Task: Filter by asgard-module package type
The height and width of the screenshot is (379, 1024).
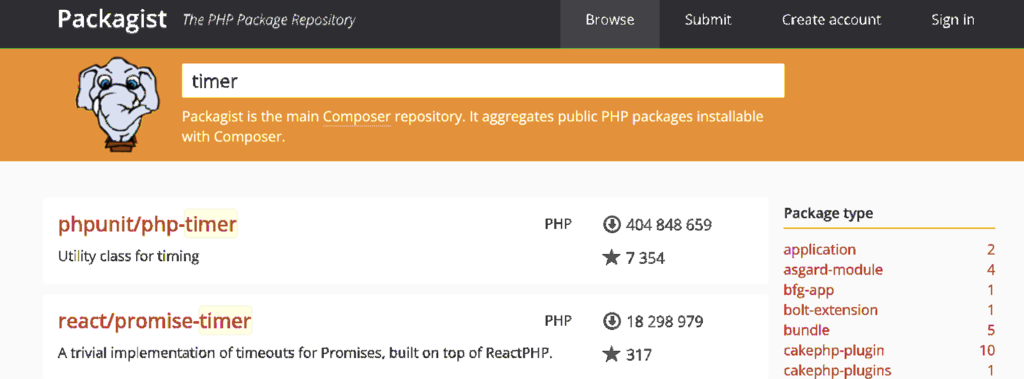Action: (x=833, y=270)
